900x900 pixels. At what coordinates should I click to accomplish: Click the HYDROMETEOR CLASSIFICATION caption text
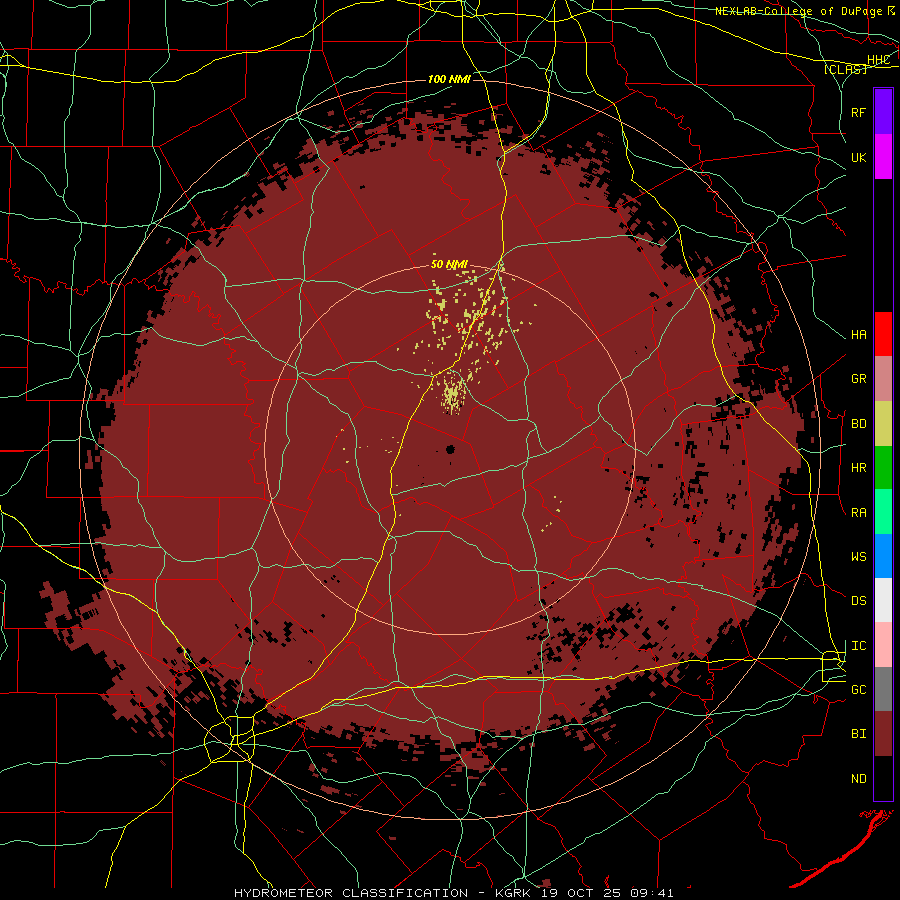click(x=351, y=893)
